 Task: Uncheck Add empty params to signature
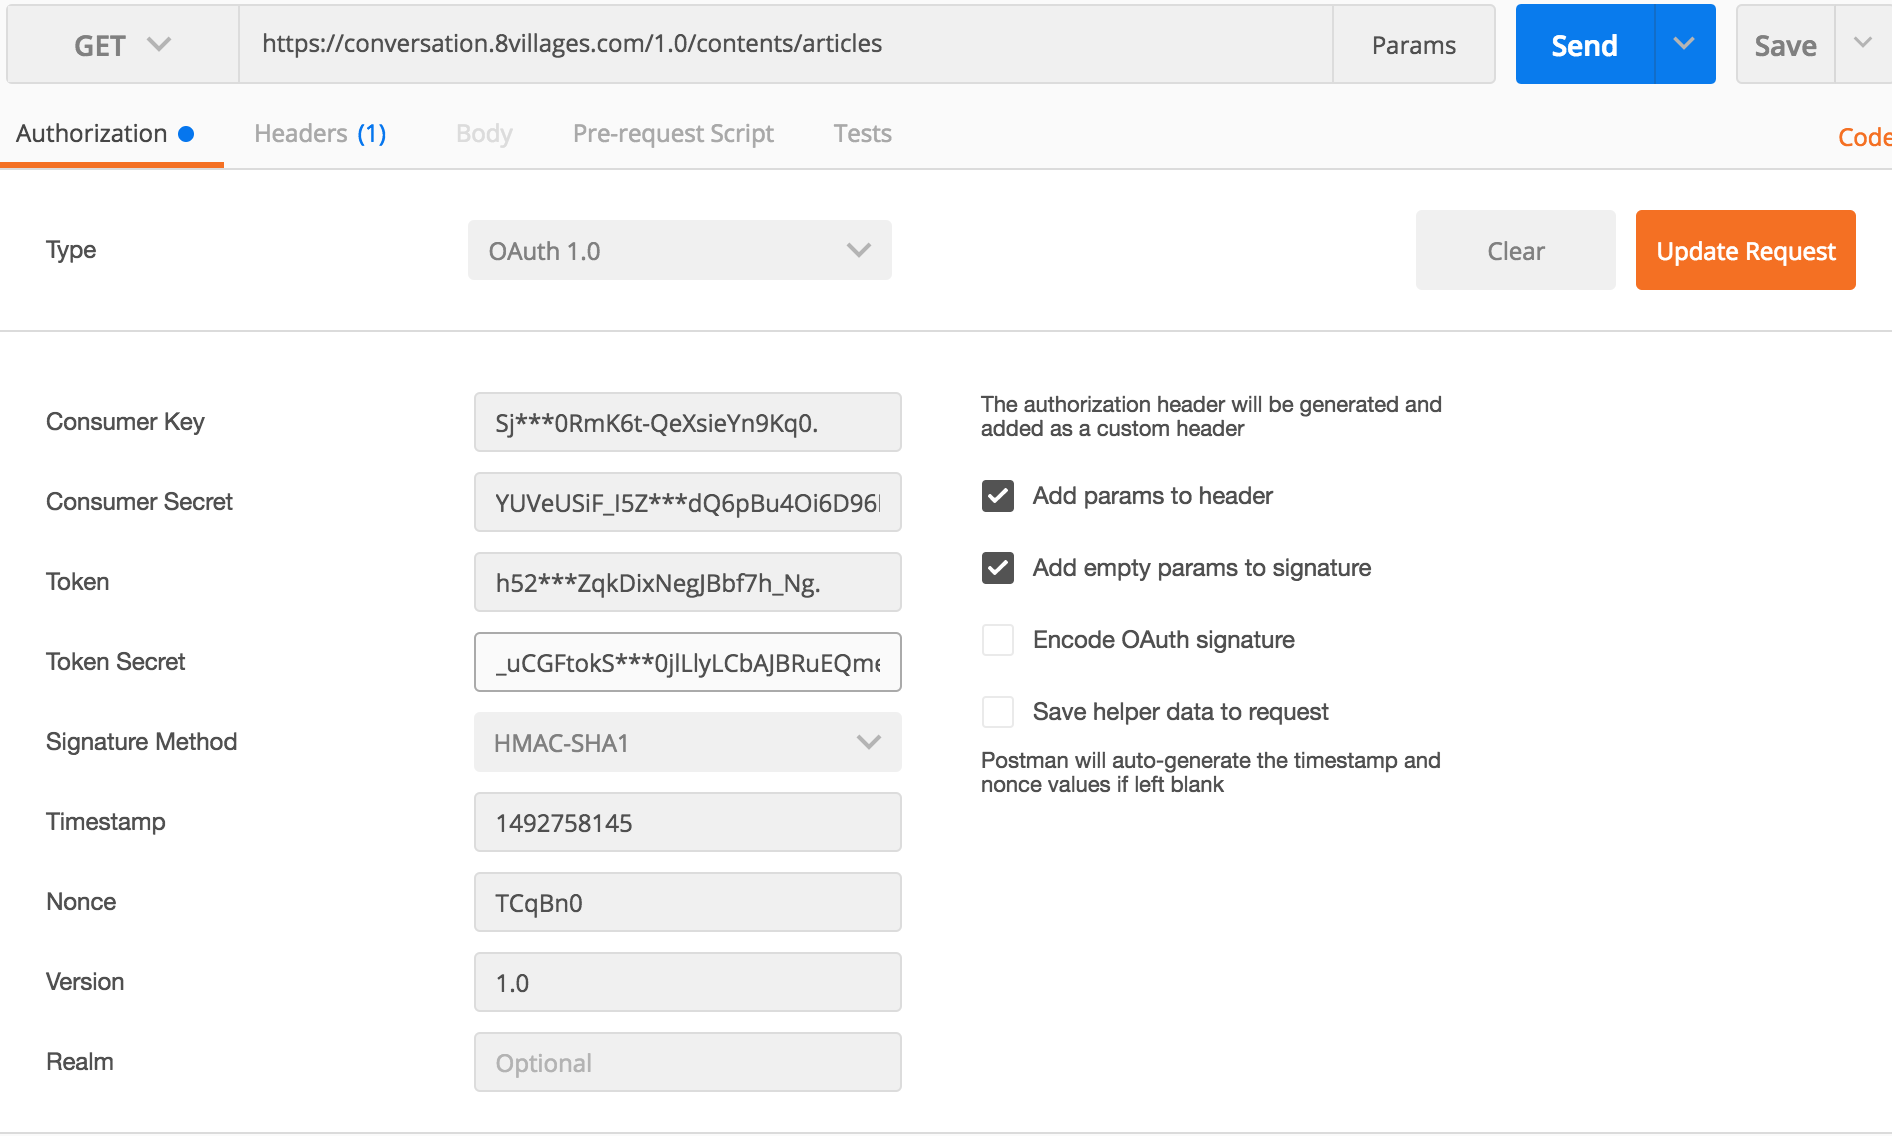coord(998,568)
